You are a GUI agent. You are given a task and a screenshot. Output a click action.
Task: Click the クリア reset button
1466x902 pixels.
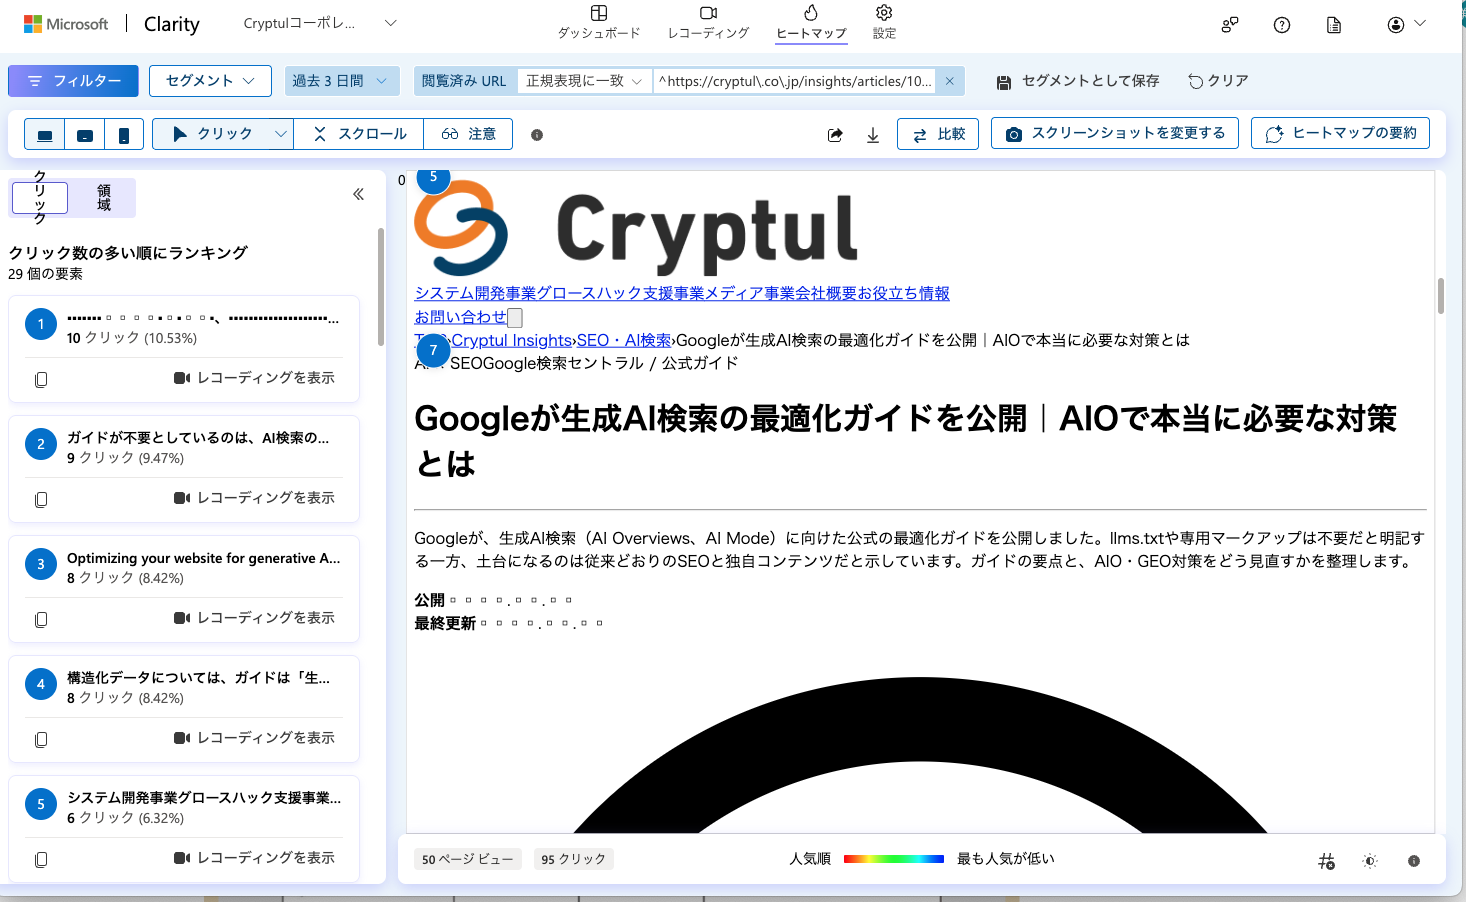(1218, 81)
